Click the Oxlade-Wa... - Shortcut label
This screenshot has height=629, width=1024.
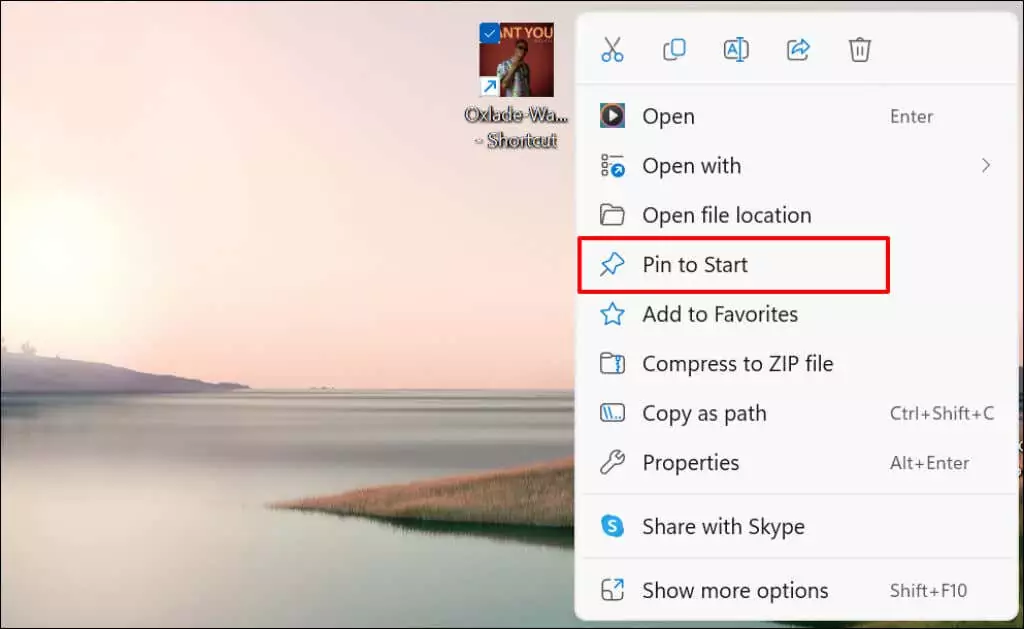point(517,127)
